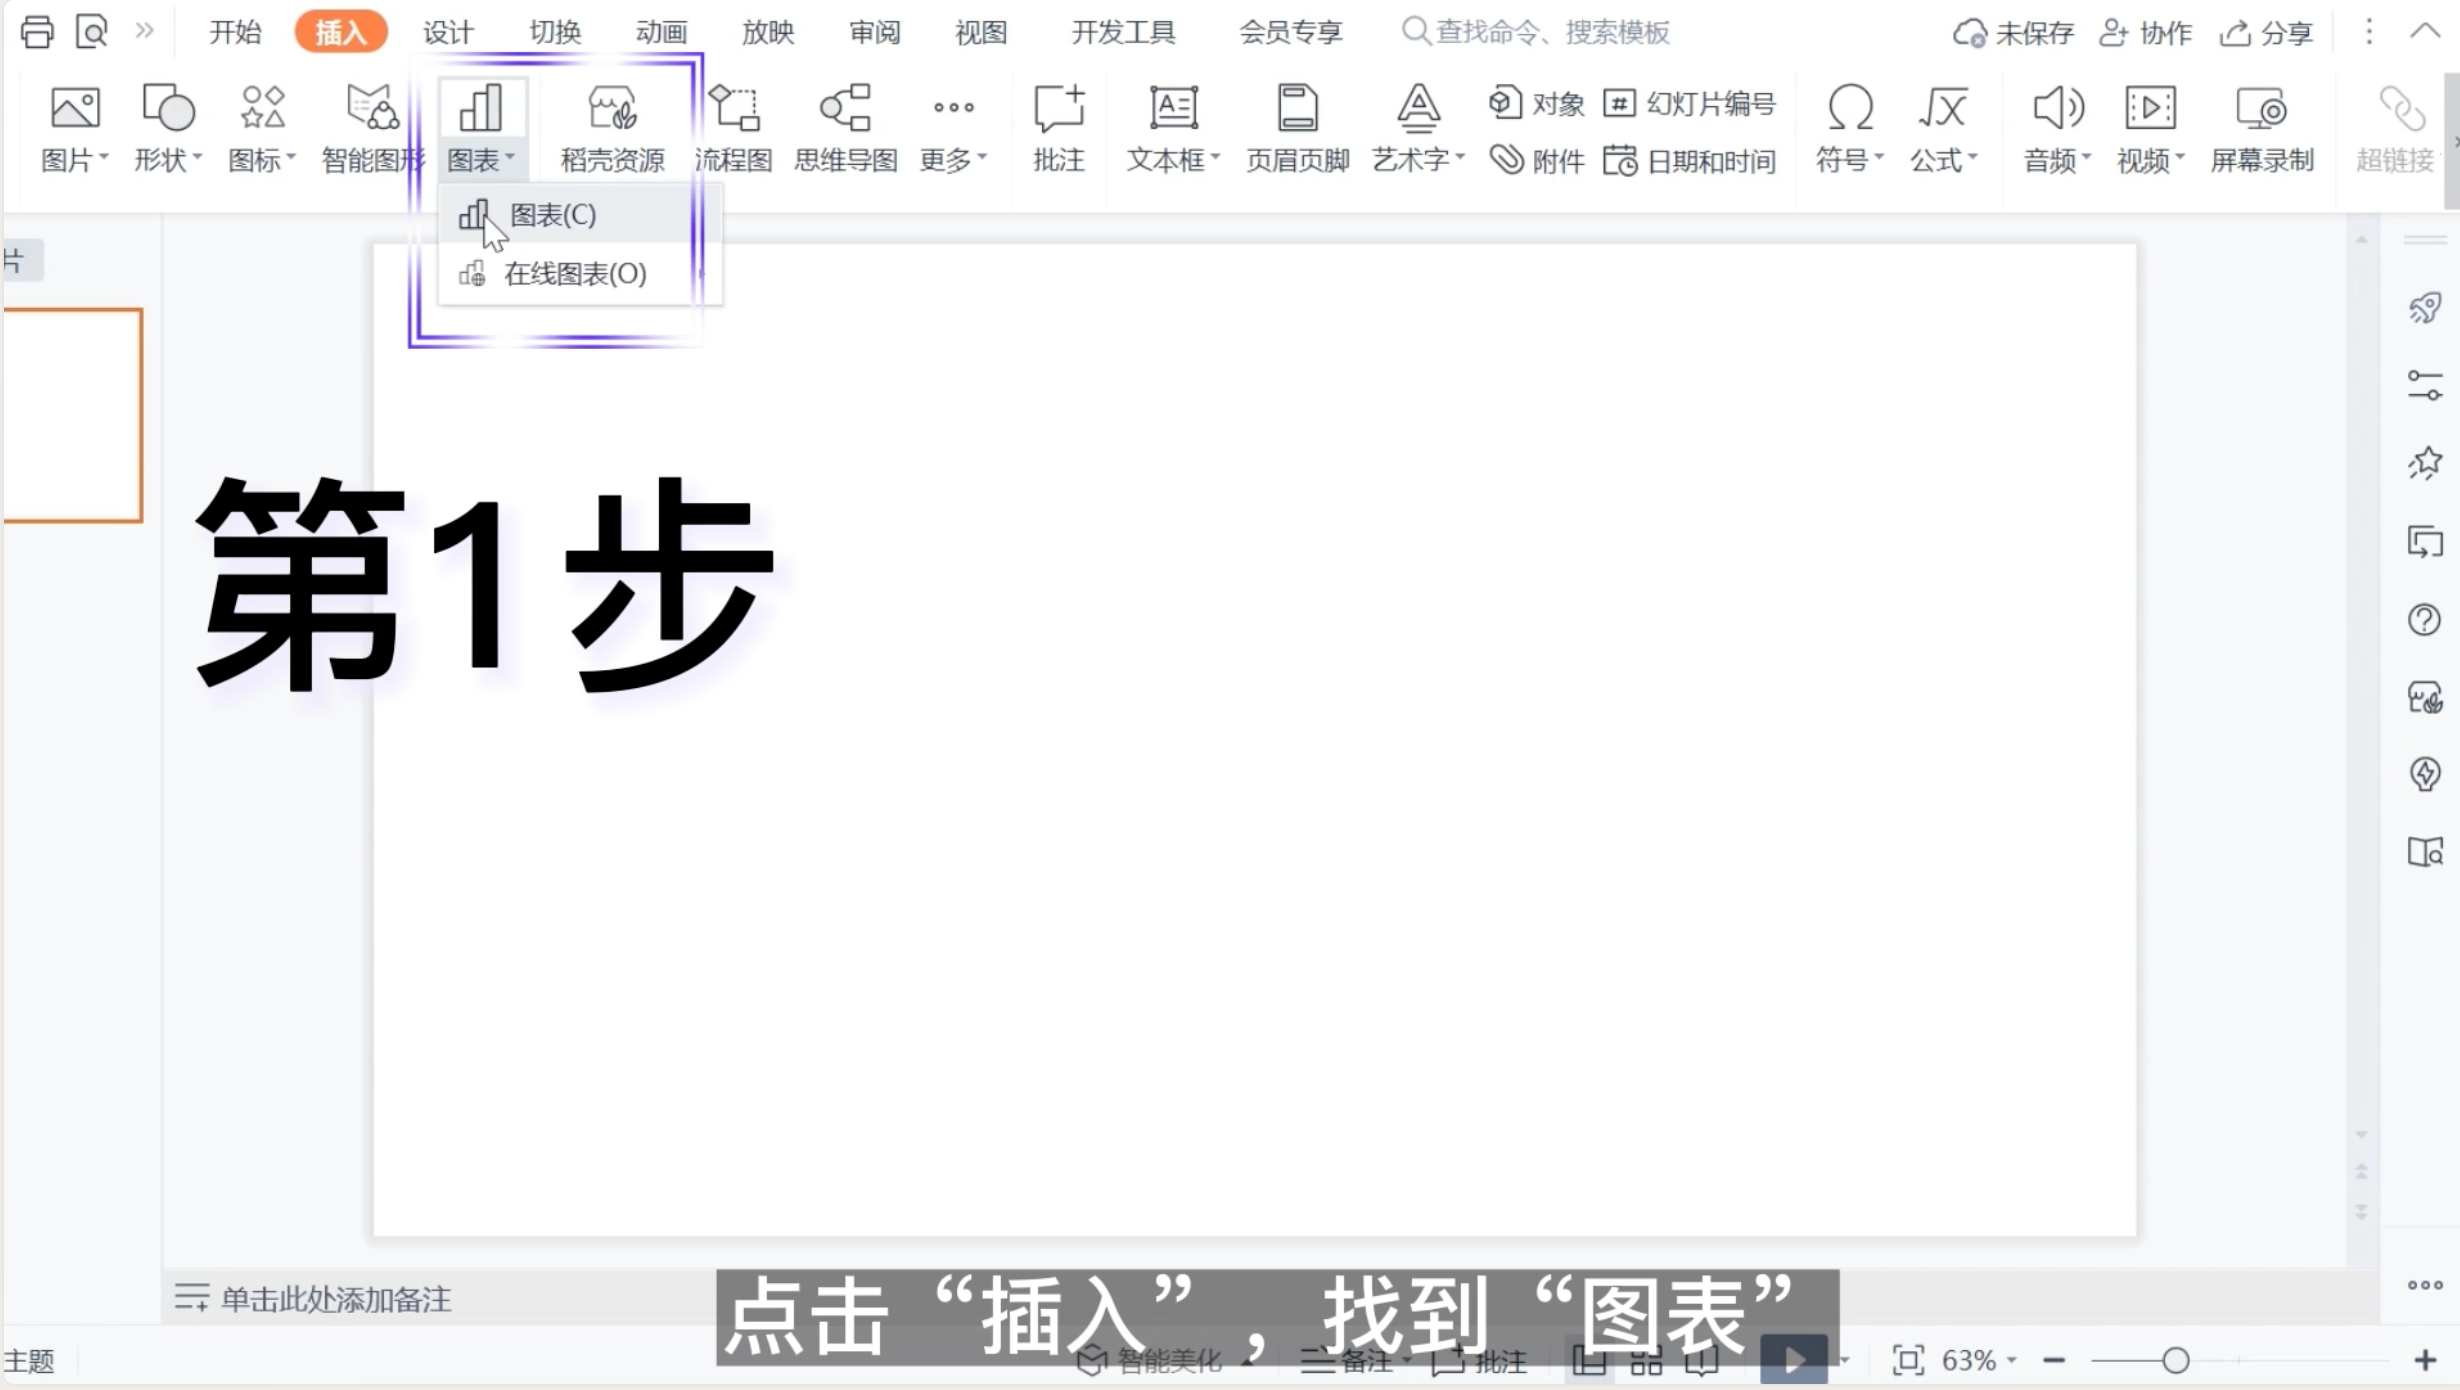Select 图表(C) from context menu
The image size is (2460, 1390).
click(x=552, y=214)
